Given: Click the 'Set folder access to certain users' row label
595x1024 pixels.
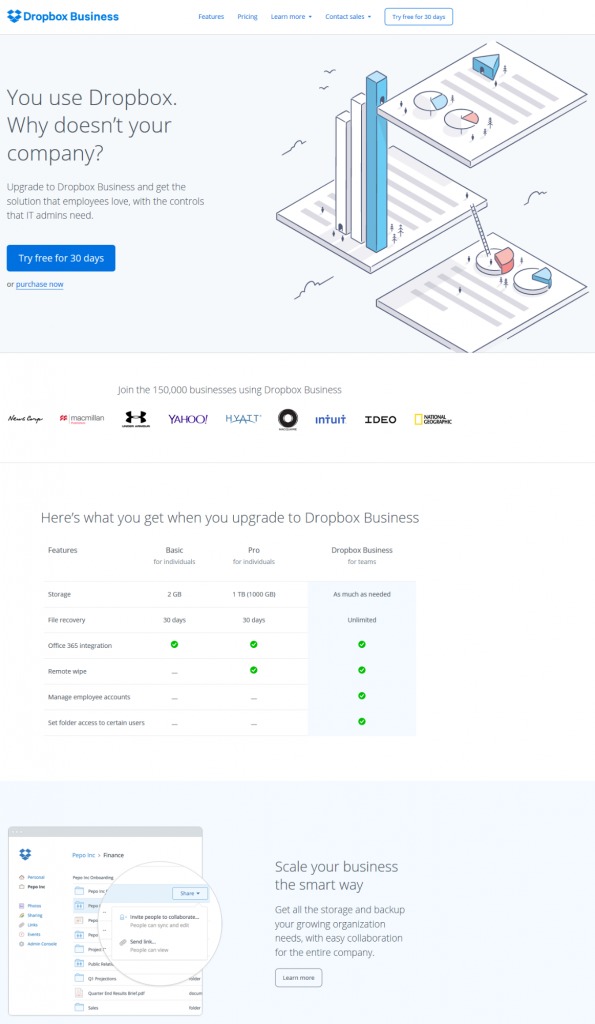Looking at the screenshot, I should (x=96, y=723).
